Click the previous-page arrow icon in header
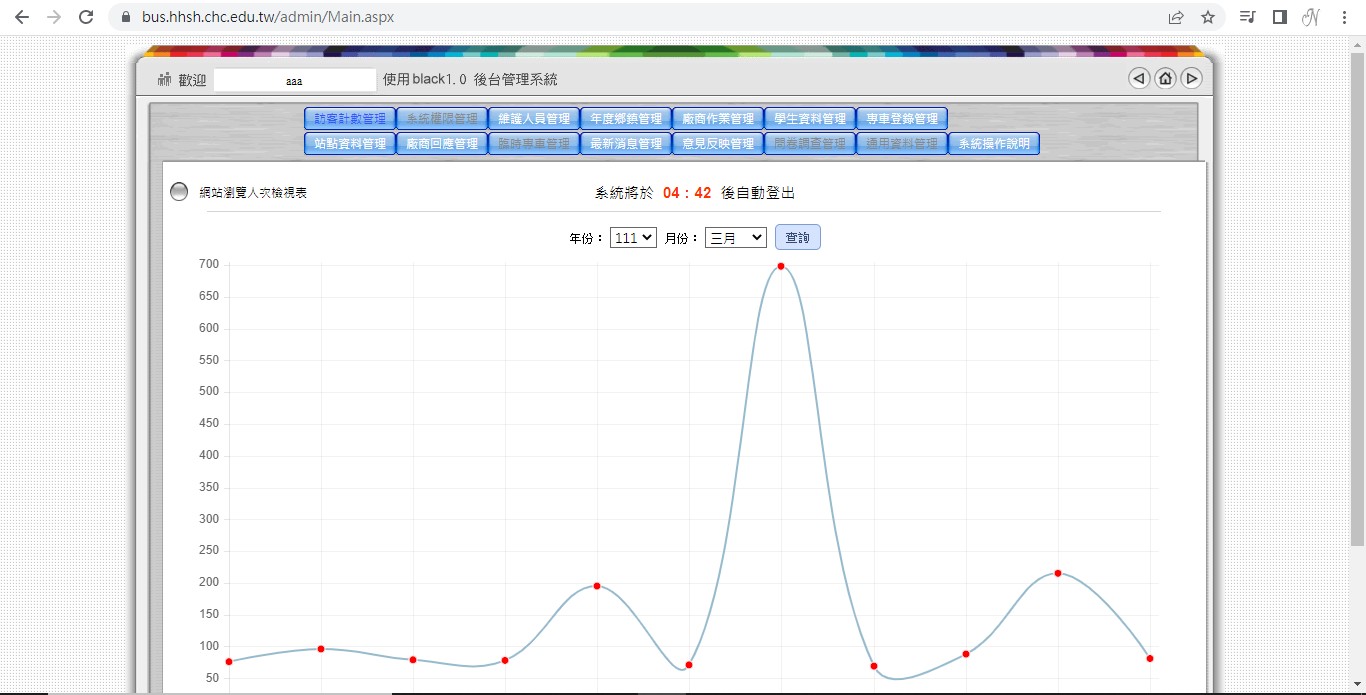The width and height of the screenshot is (1366, 695). point(1139,78)
